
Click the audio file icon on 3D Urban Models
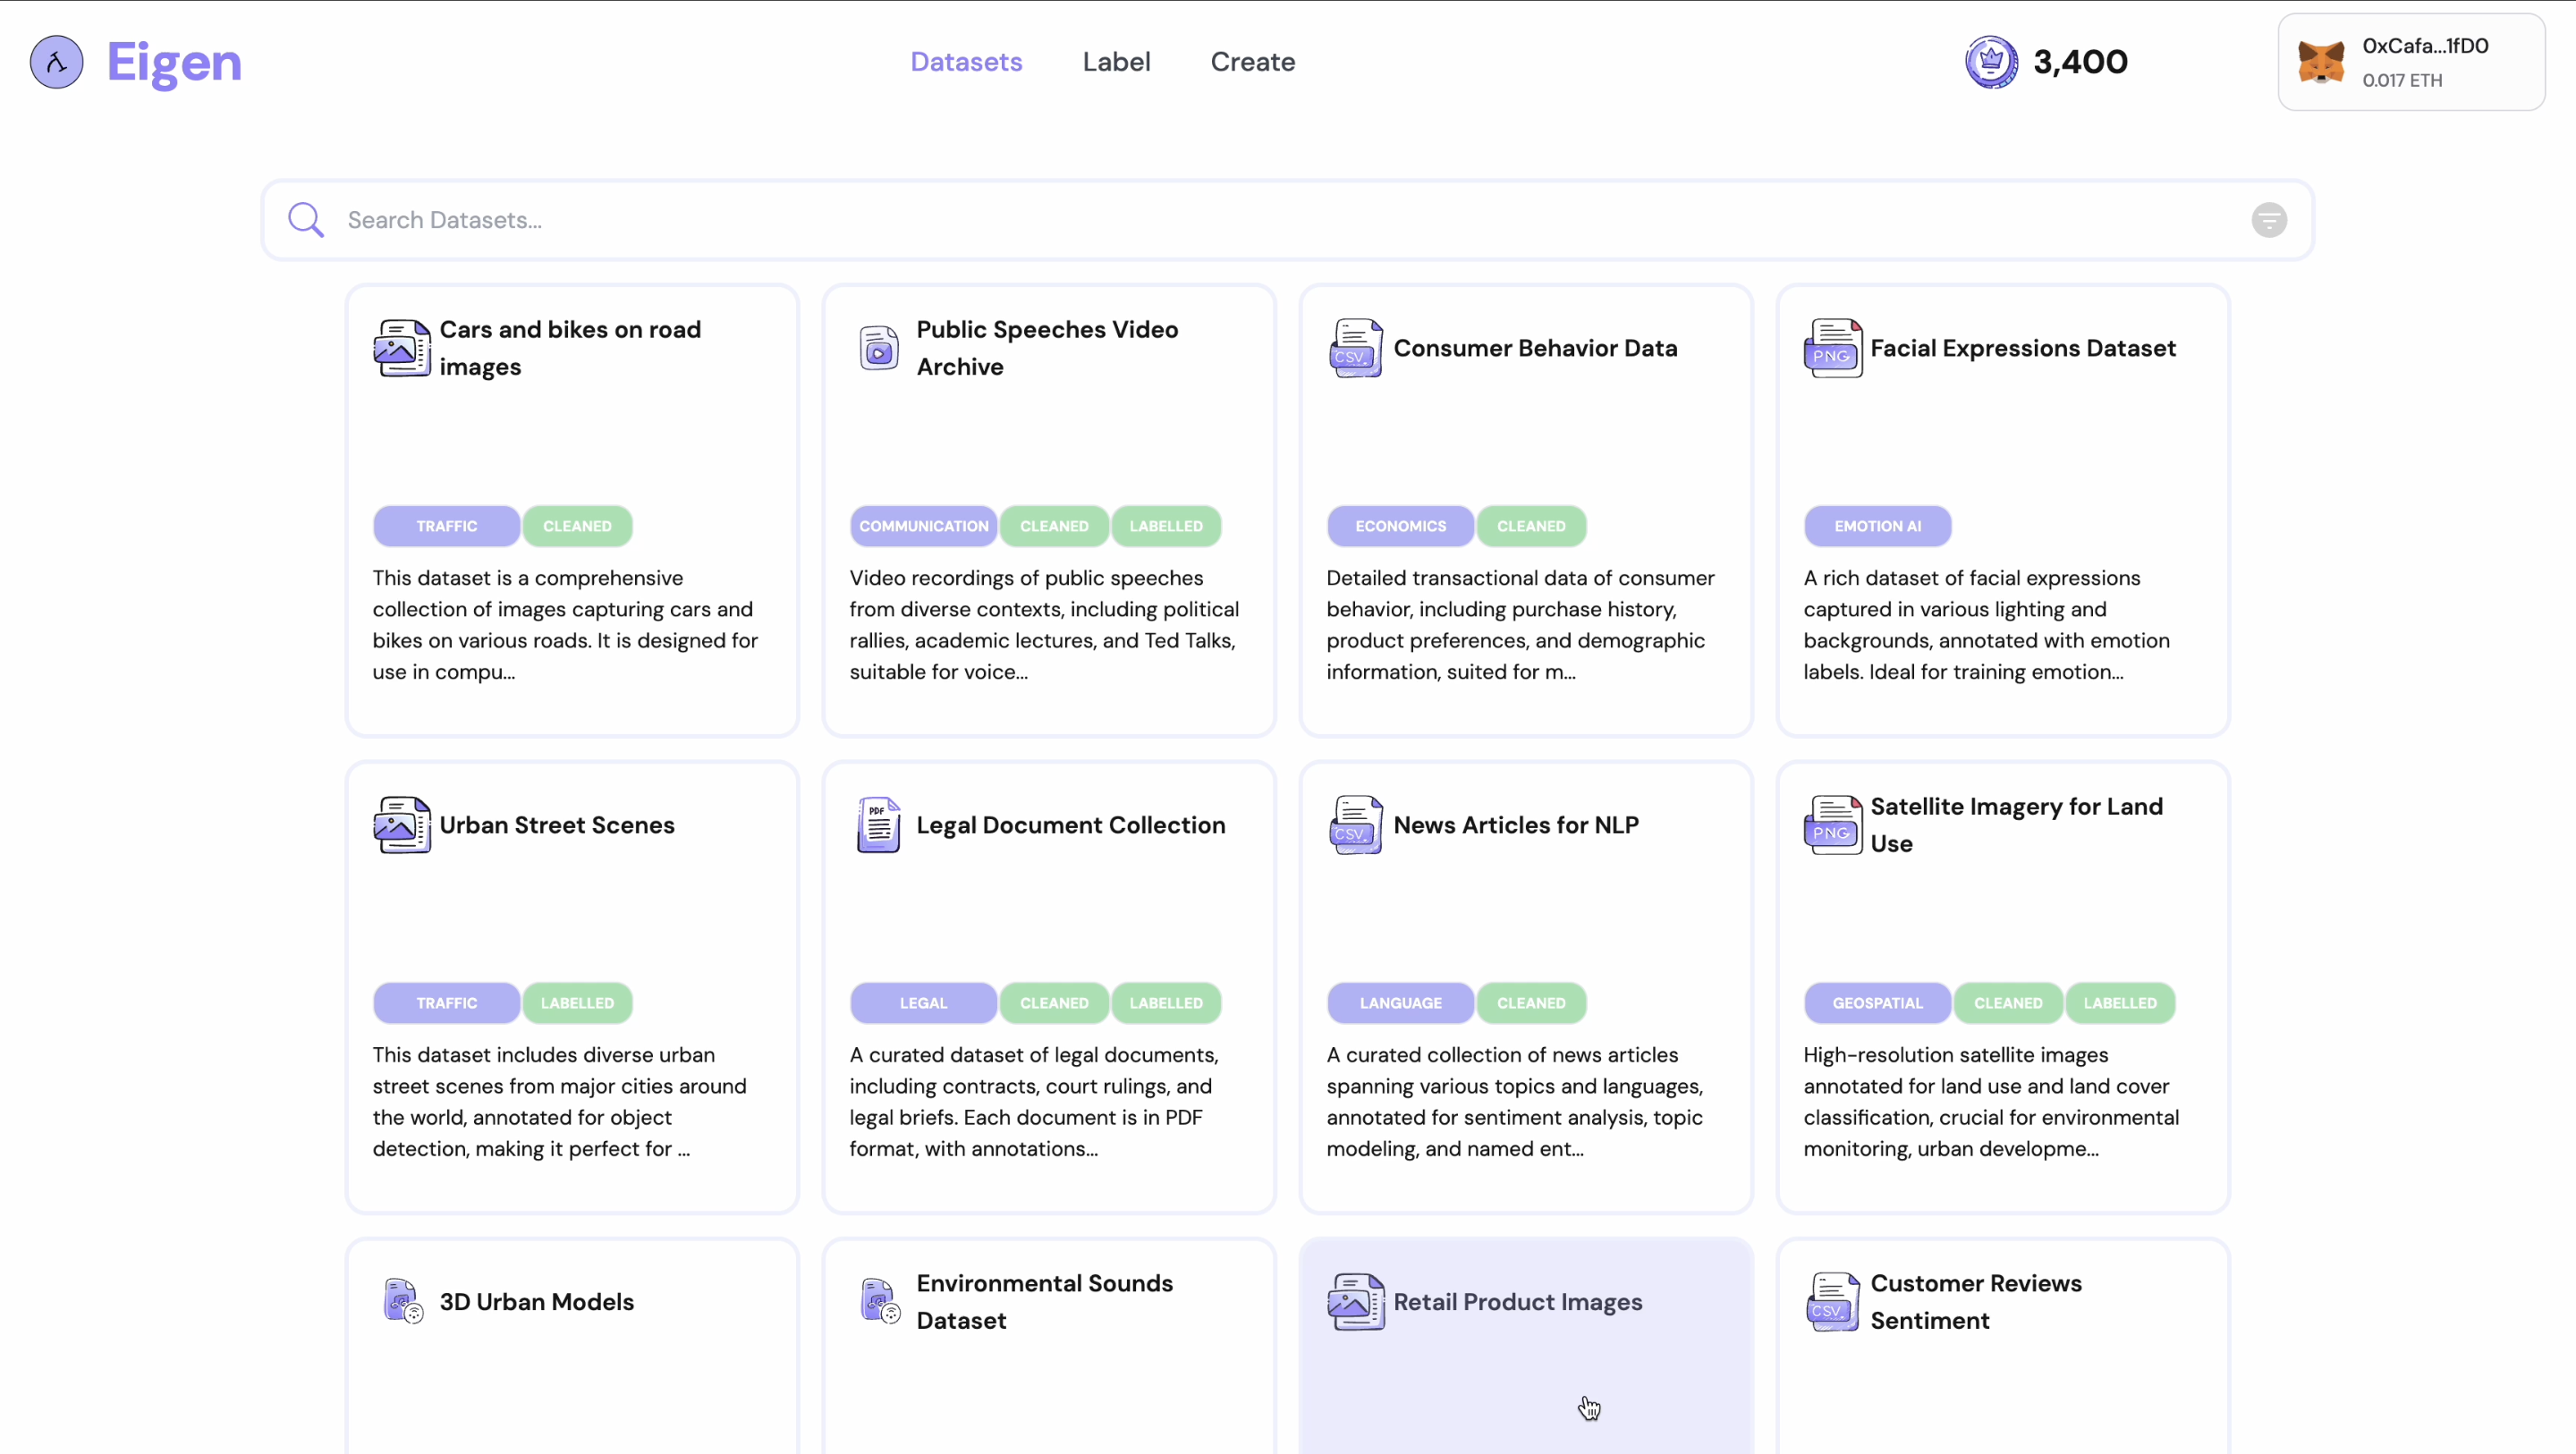tap(403, 1301)
